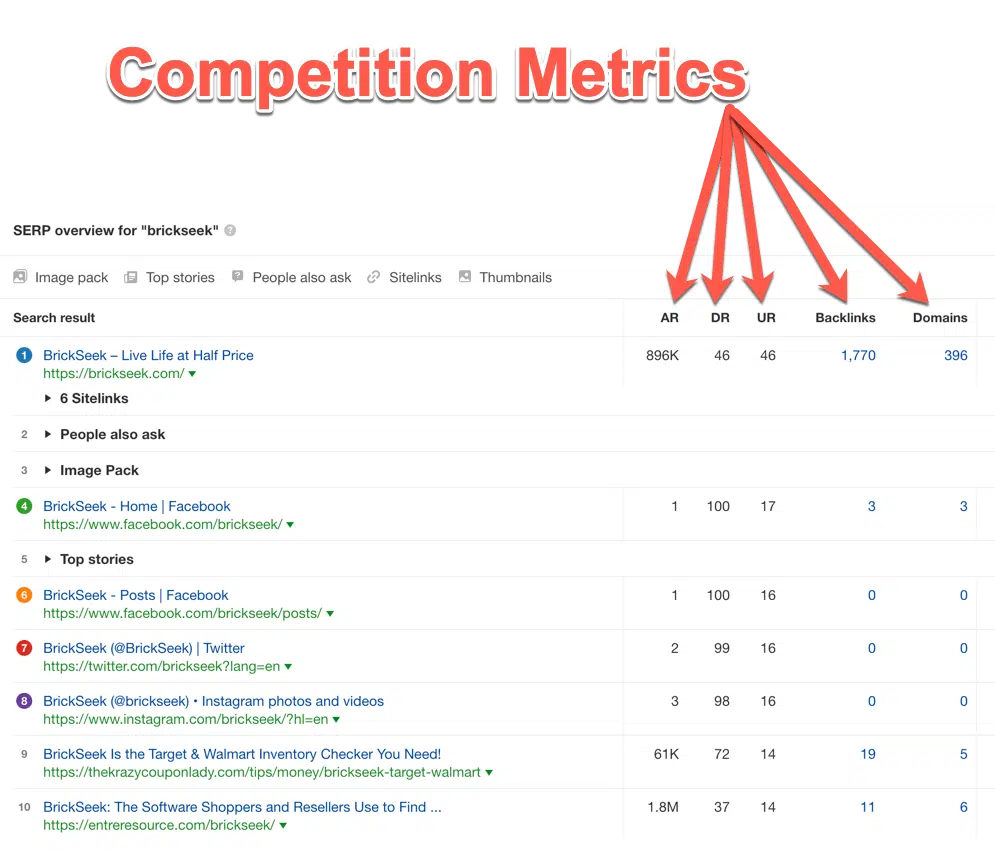
Task: Click the green badge on the Facebook Home result
Action: 23,506
